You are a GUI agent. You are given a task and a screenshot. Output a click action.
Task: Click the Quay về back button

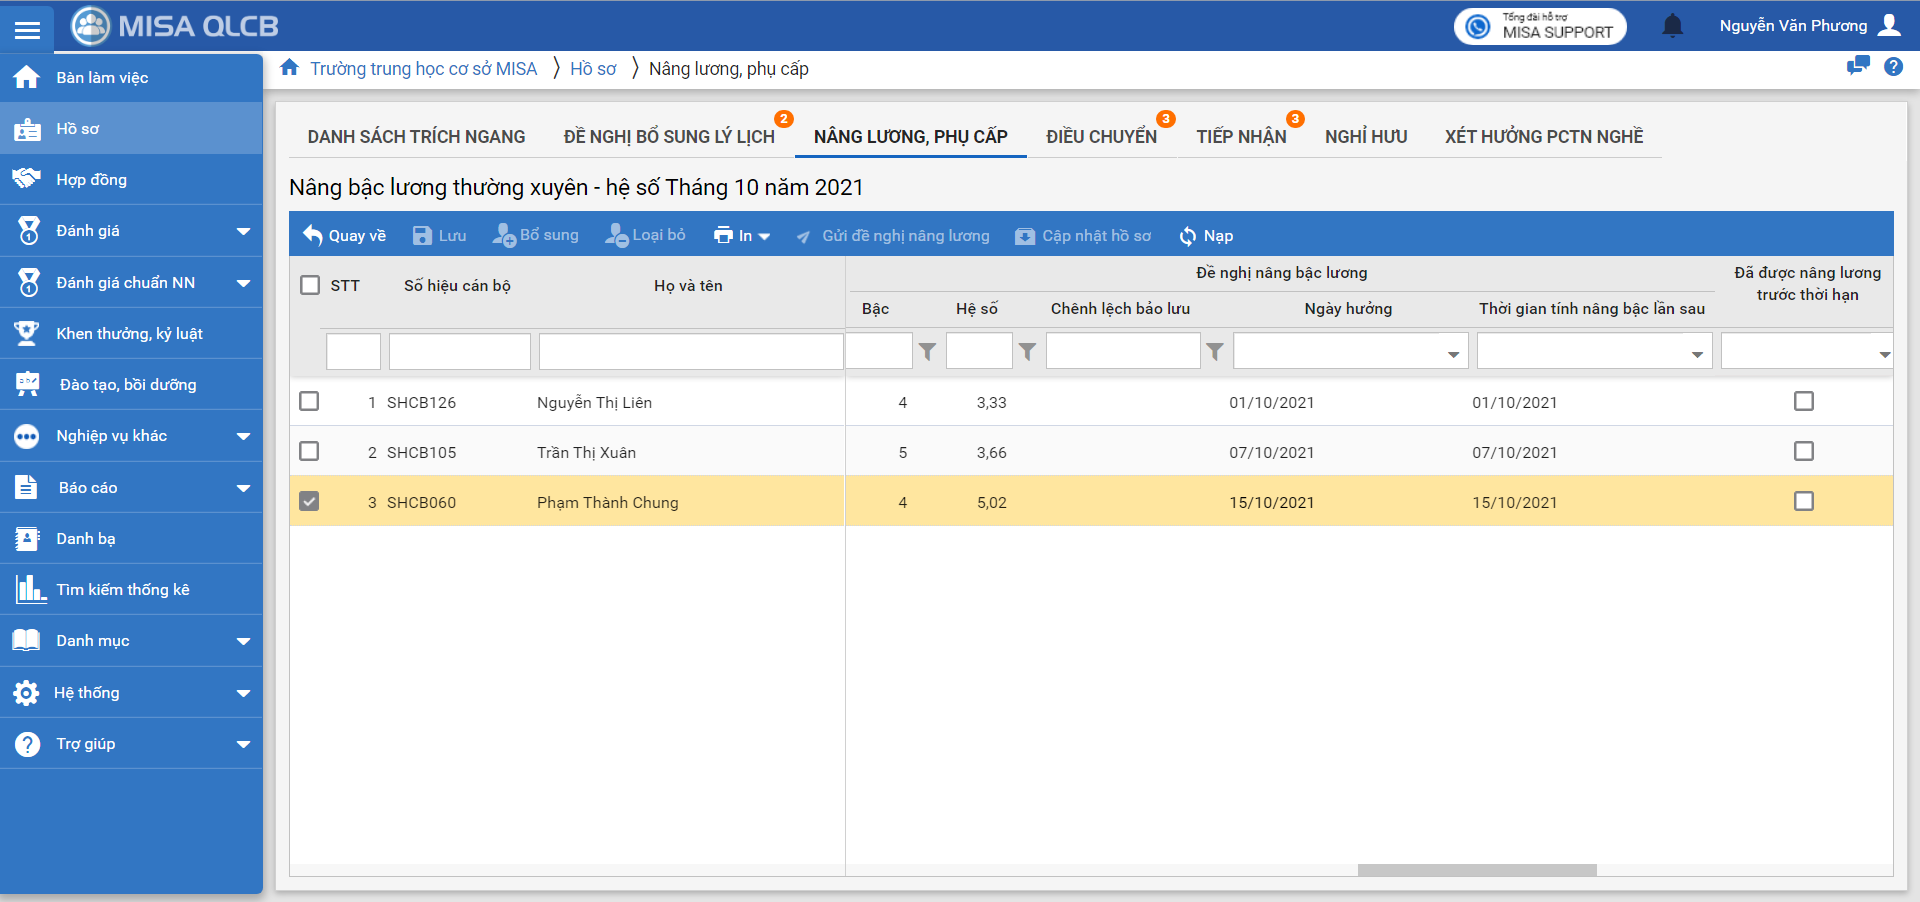point(344,236)
